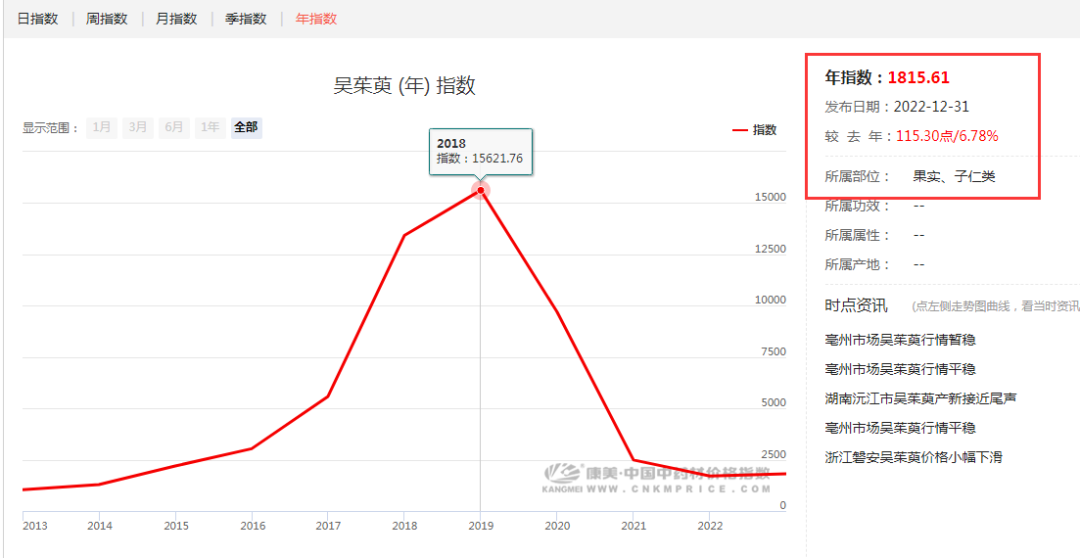Click the y-axis label 15000
Viewport: 1080px width, 558px height.
click(770, 197)
